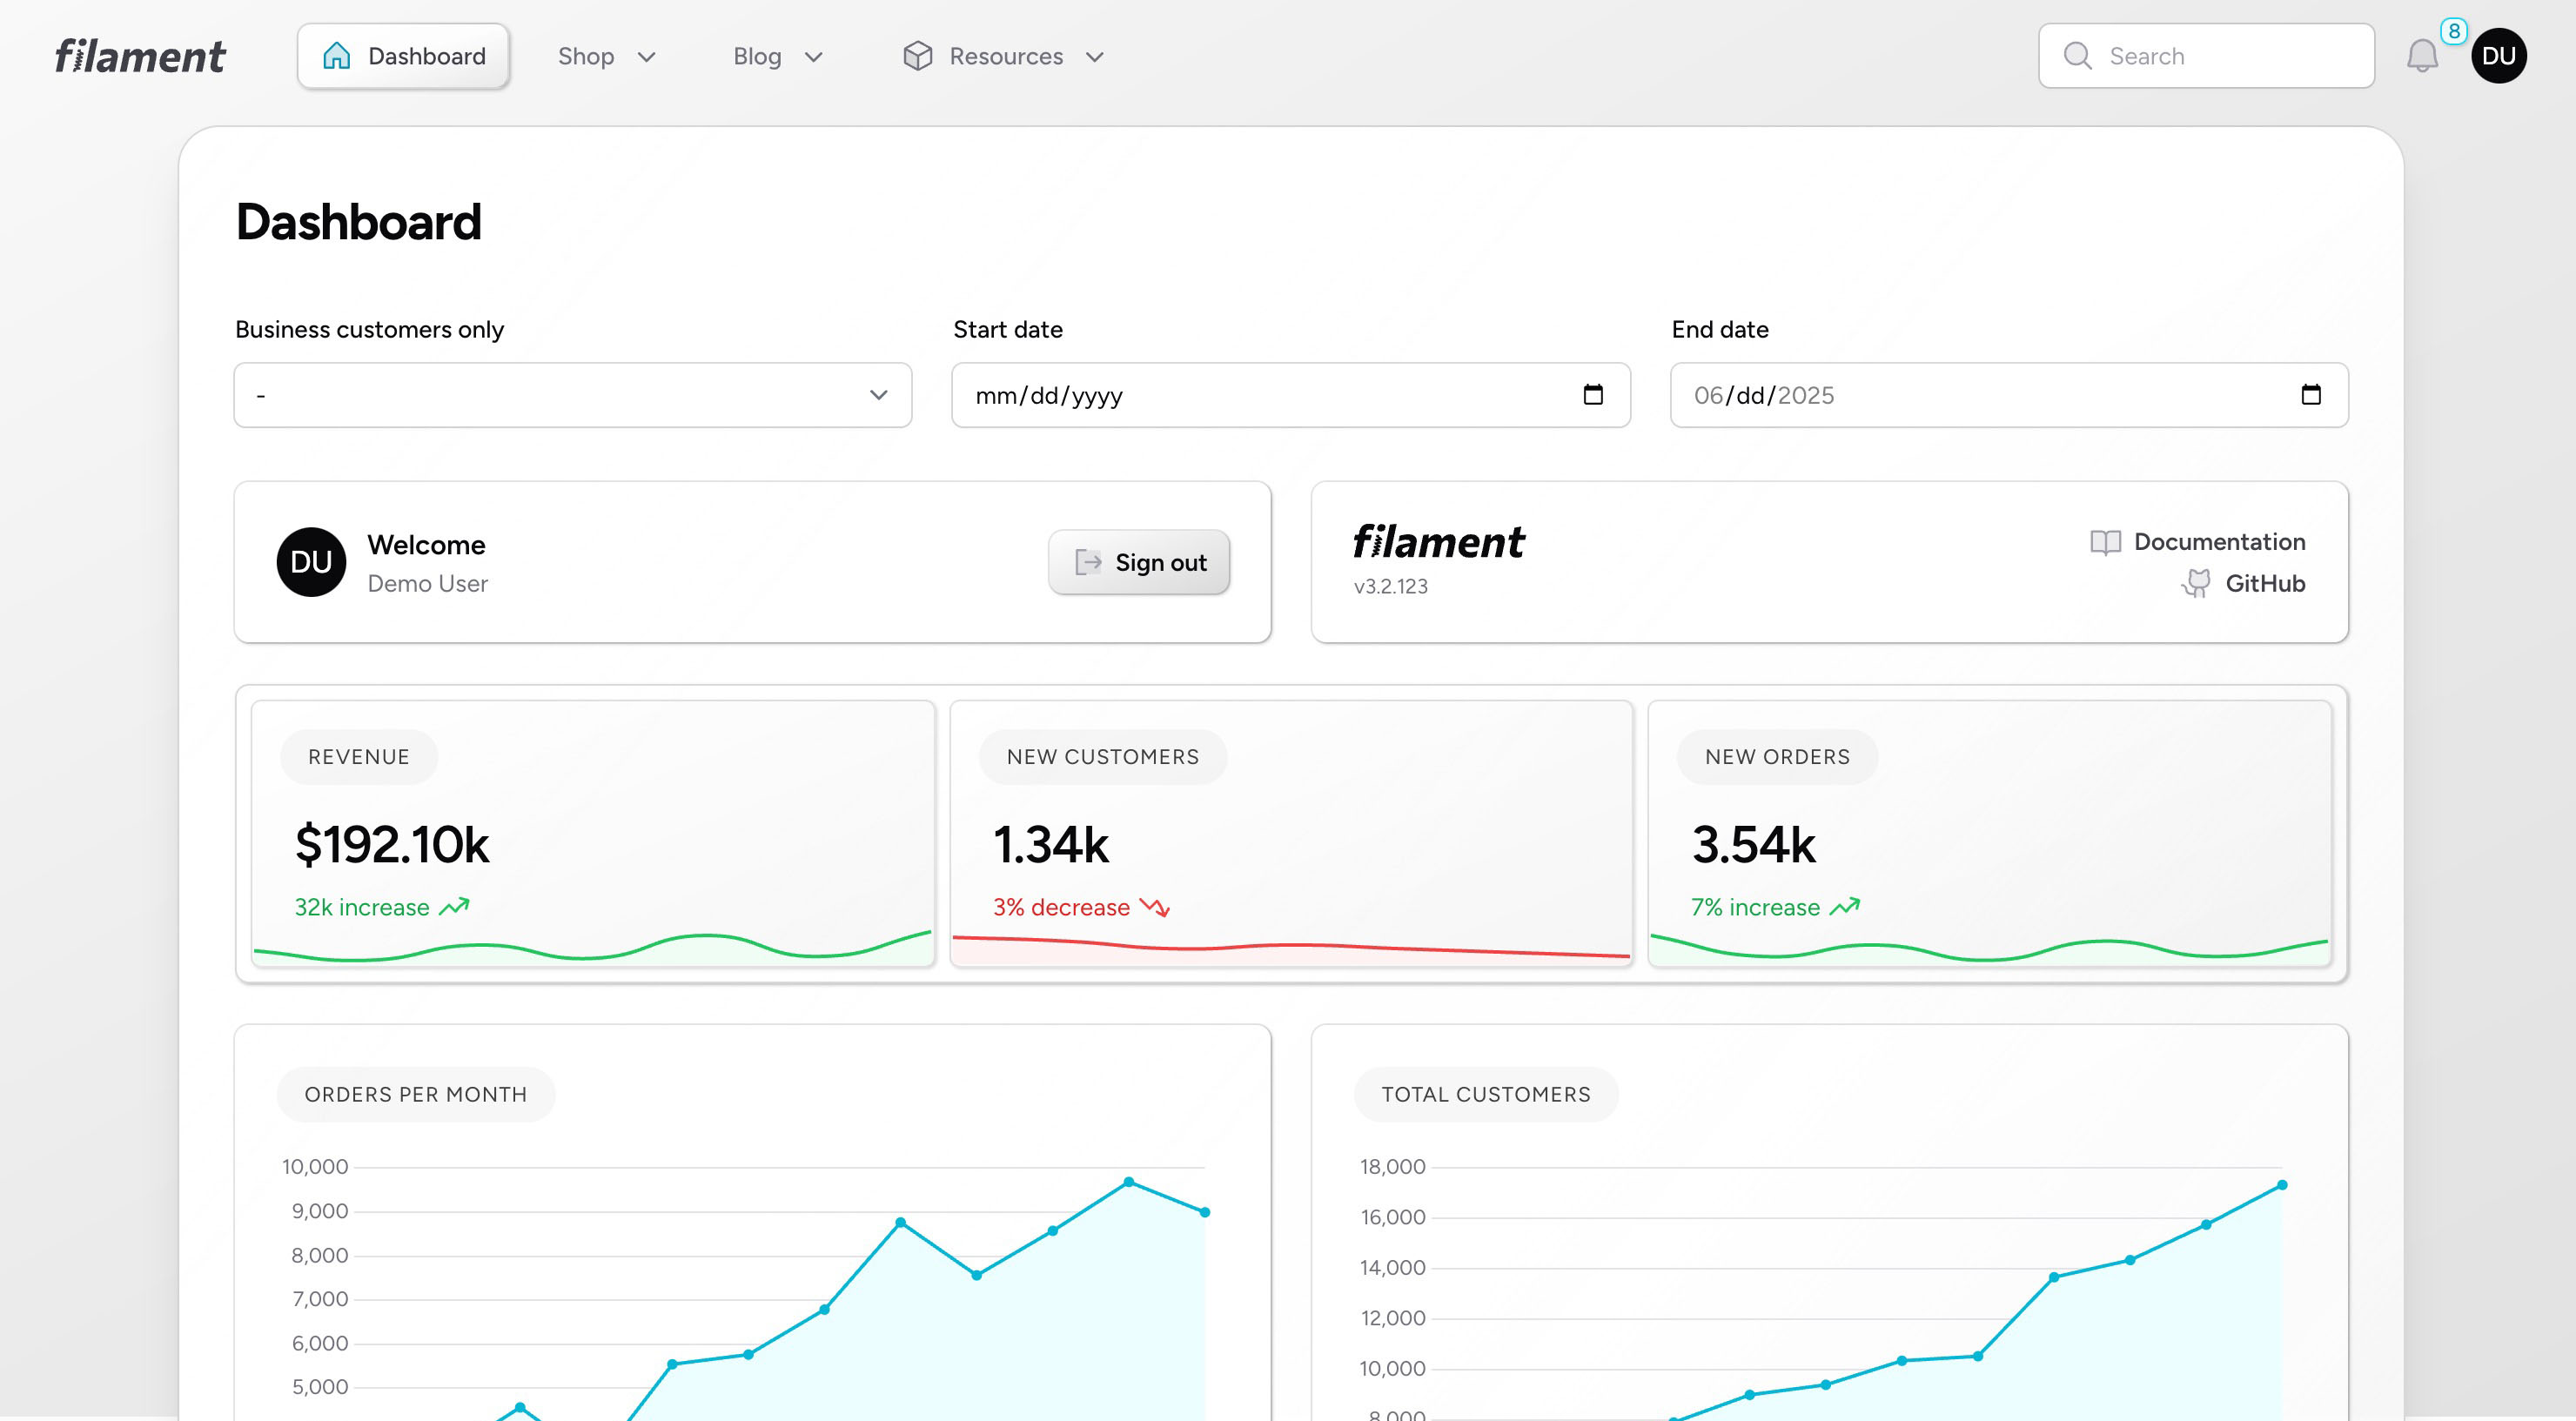Open the Documentation link
The image size is (2576, 1421).
tap(2198, 542)
